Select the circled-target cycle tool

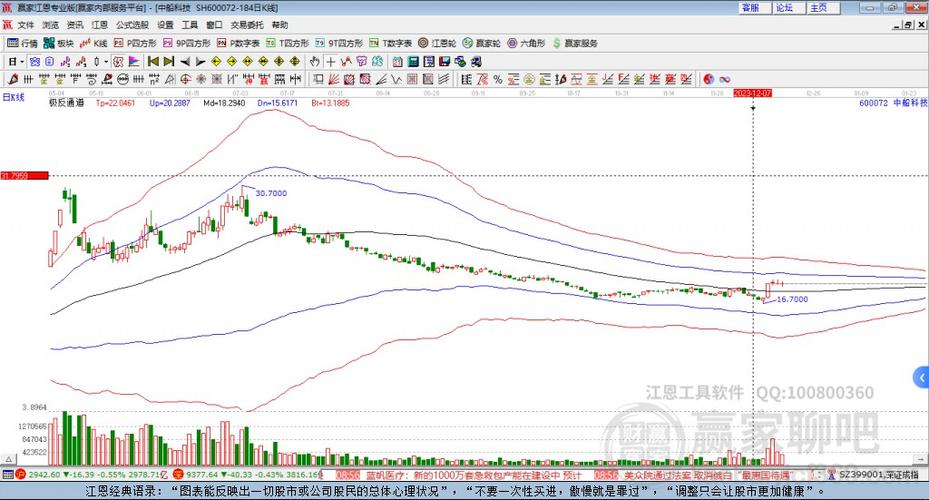pos(185,79)
